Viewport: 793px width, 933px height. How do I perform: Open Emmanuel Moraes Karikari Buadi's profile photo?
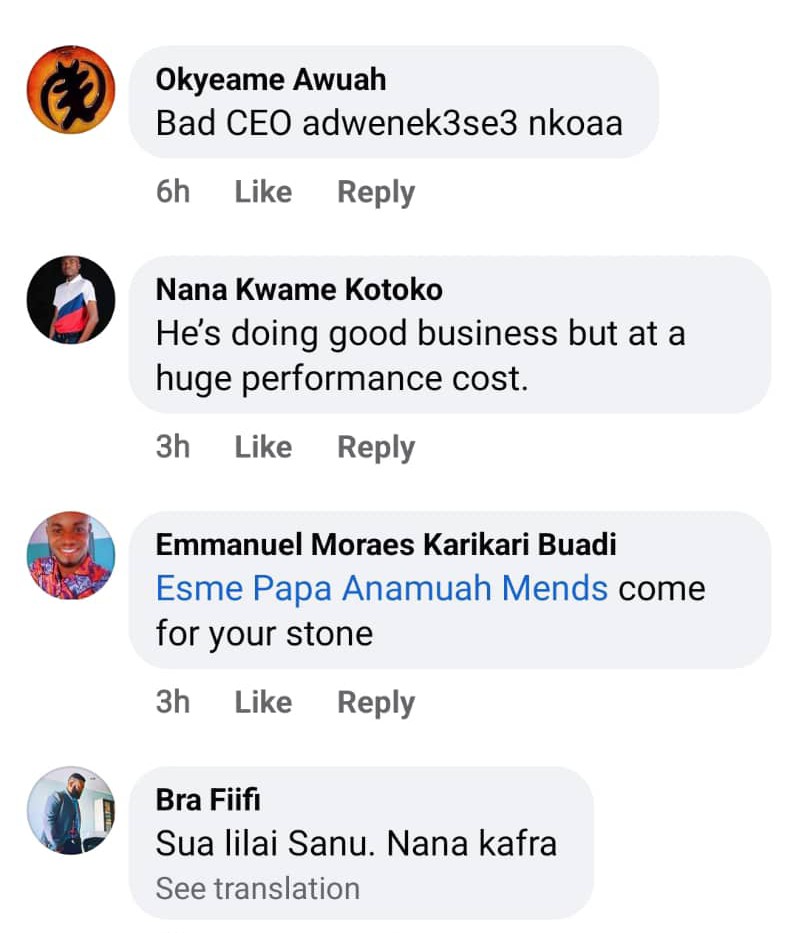pyautogui.click(x=71, y=556)
